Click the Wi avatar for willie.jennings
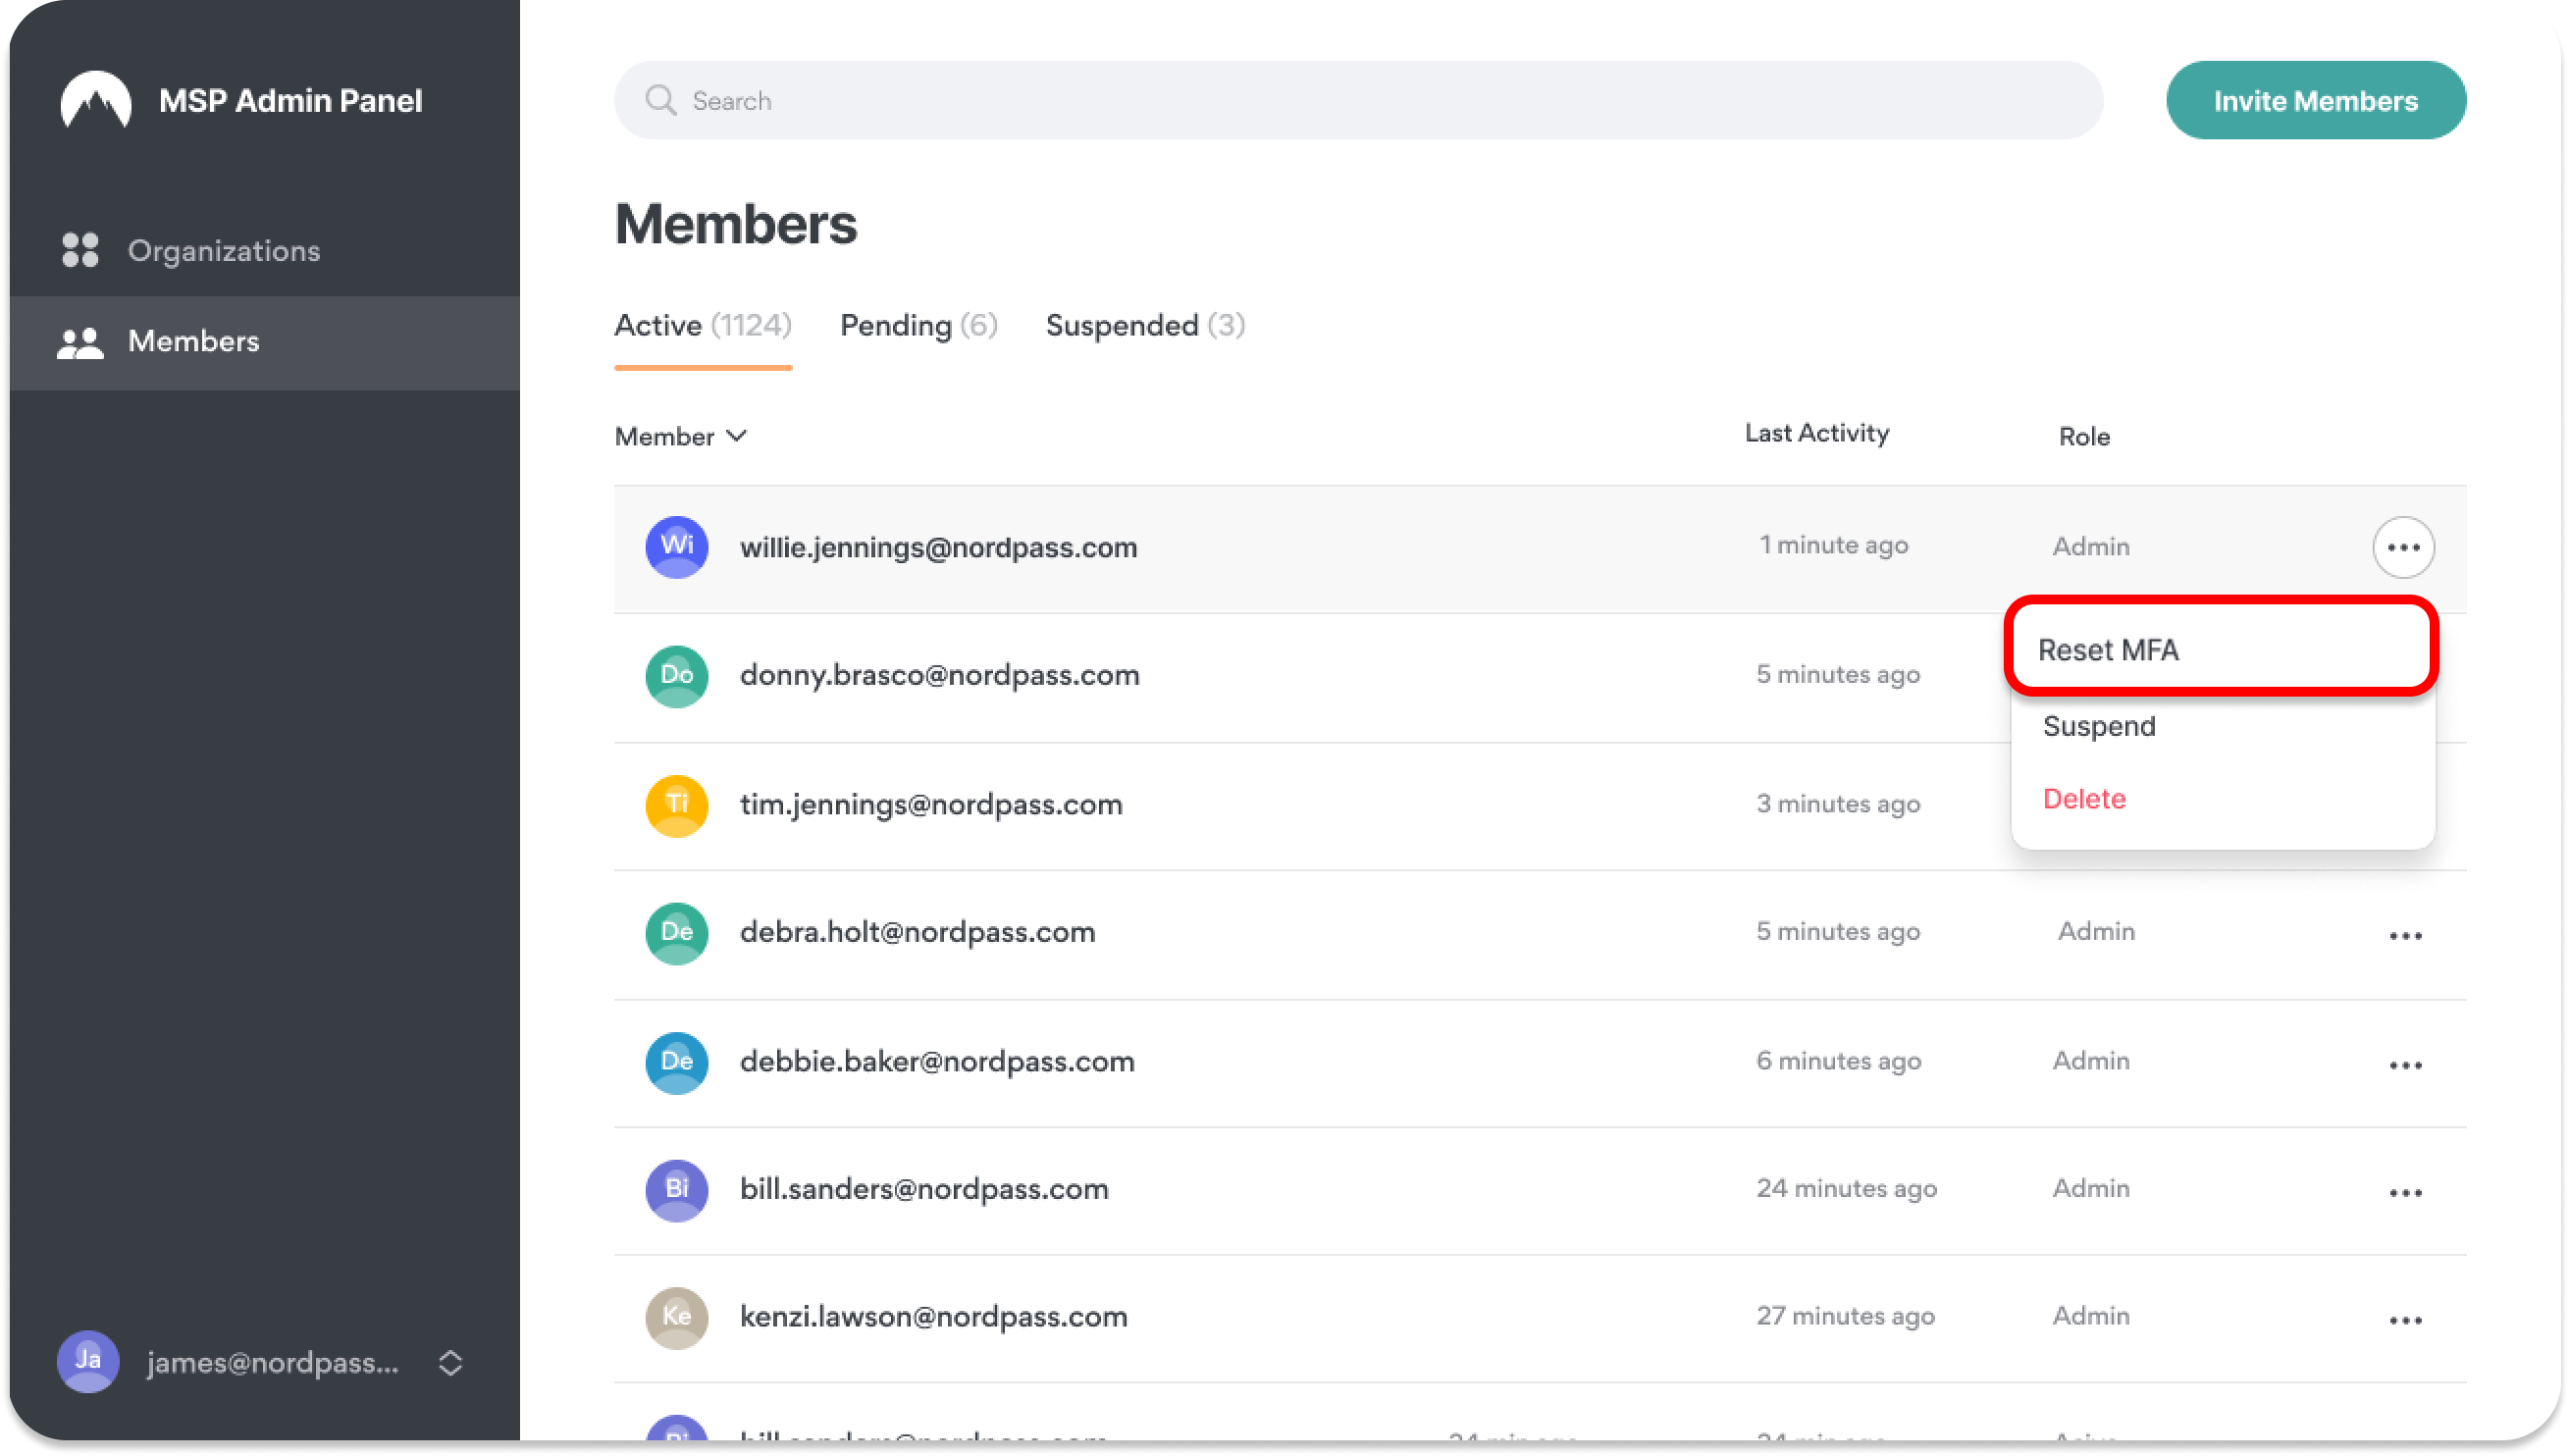Viewport: 2569px width, 1456px height. (x=677, y=547)
